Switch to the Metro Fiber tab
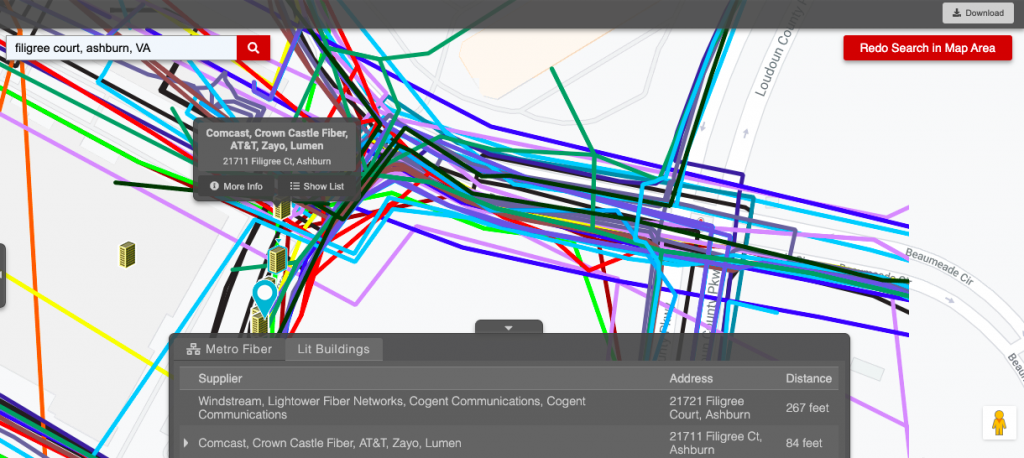1024x458 pixels. coord(229,349)
